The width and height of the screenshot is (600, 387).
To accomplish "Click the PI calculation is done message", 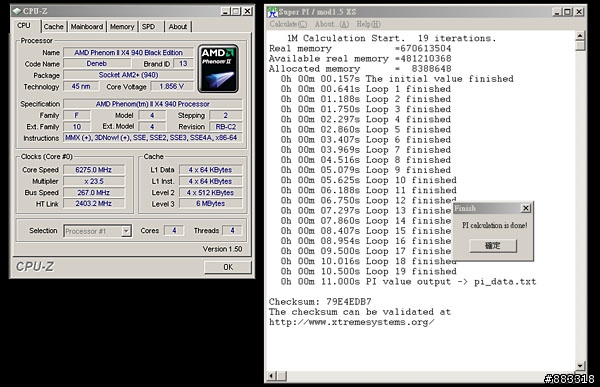I will [x=494, y=225].
